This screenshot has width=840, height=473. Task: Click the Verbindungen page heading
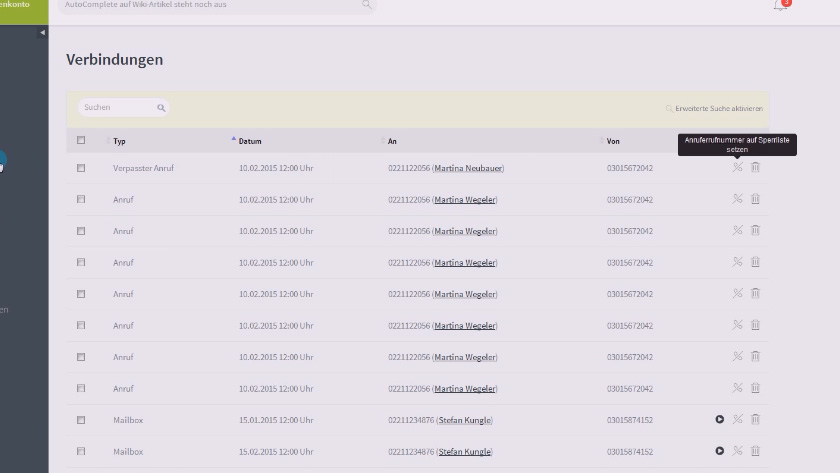tap(115, 59)
